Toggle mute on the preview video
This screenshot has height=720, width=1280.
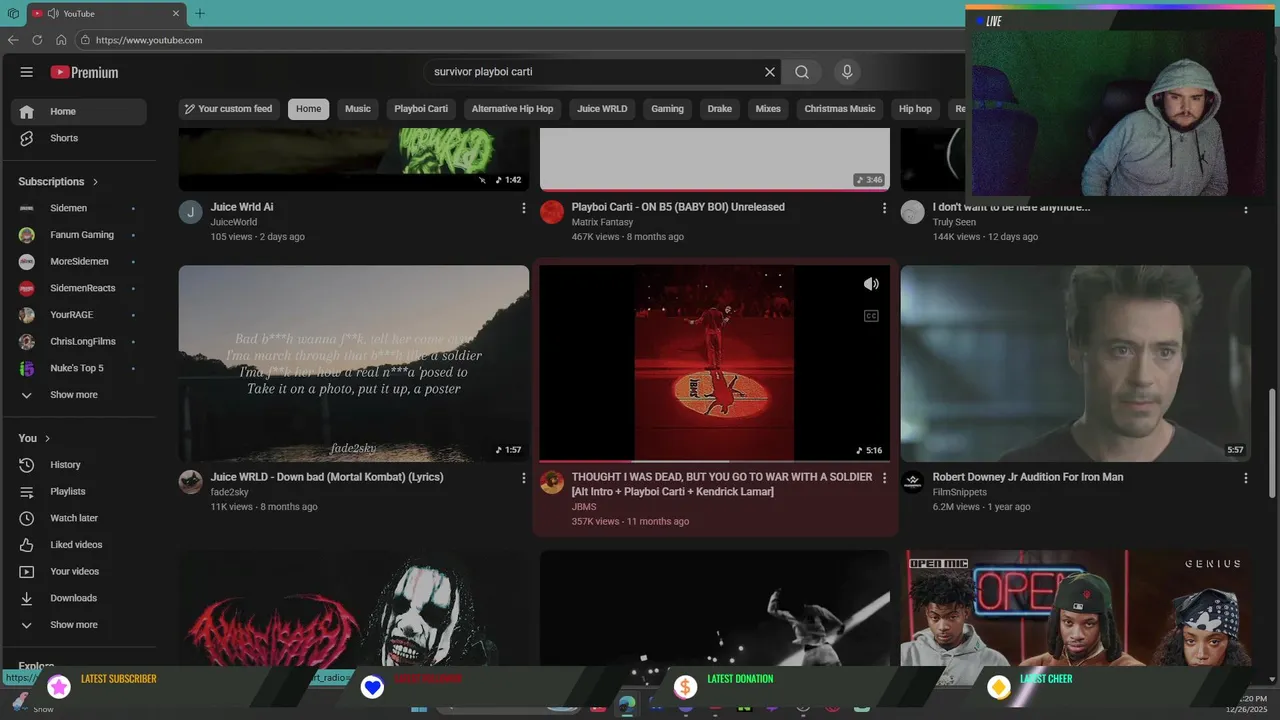[871, 284]
